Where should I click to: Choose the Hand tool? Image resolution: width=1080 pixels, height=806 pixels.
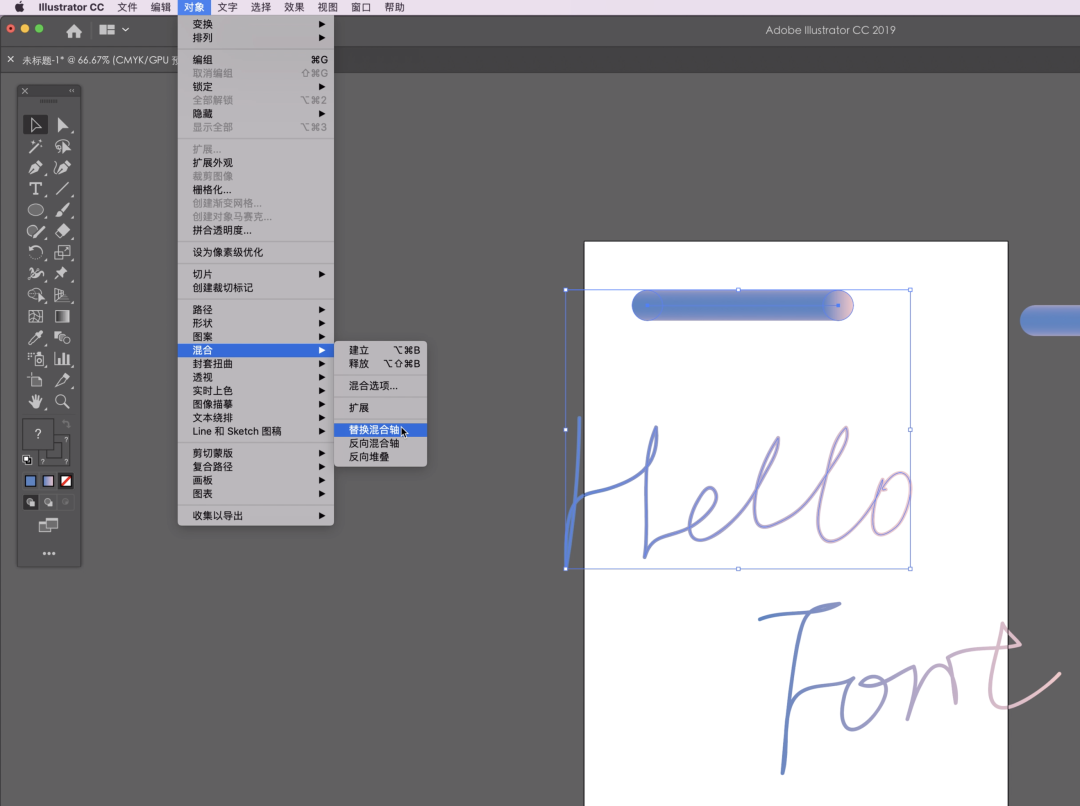[x=36, y=401]
